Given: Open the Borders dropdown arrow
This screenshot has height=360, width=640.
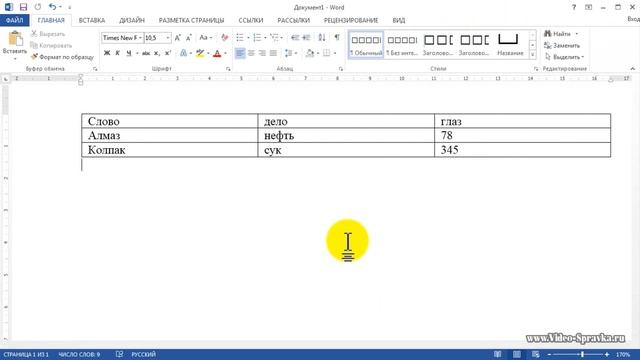Looking at the screenshot, I should [x=335, y=53].
